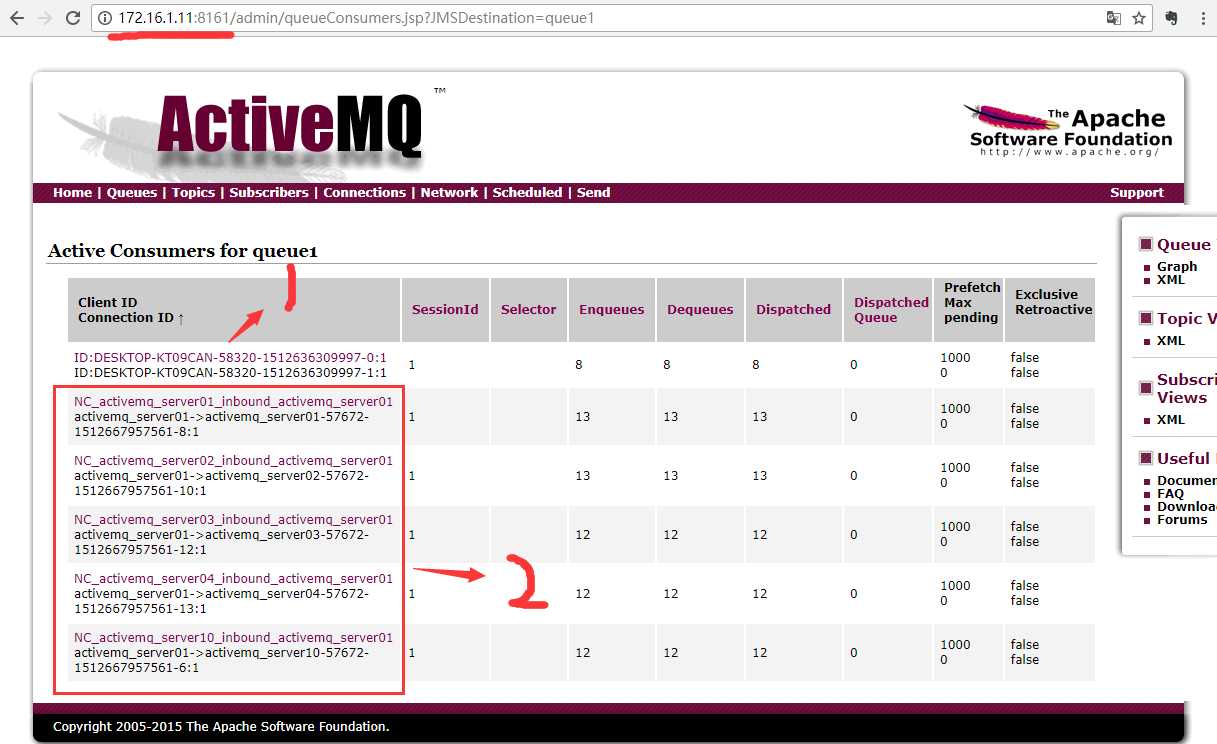Sort by the SessionId column header
Screen dimensions: 1217x744
coord(445,310)
